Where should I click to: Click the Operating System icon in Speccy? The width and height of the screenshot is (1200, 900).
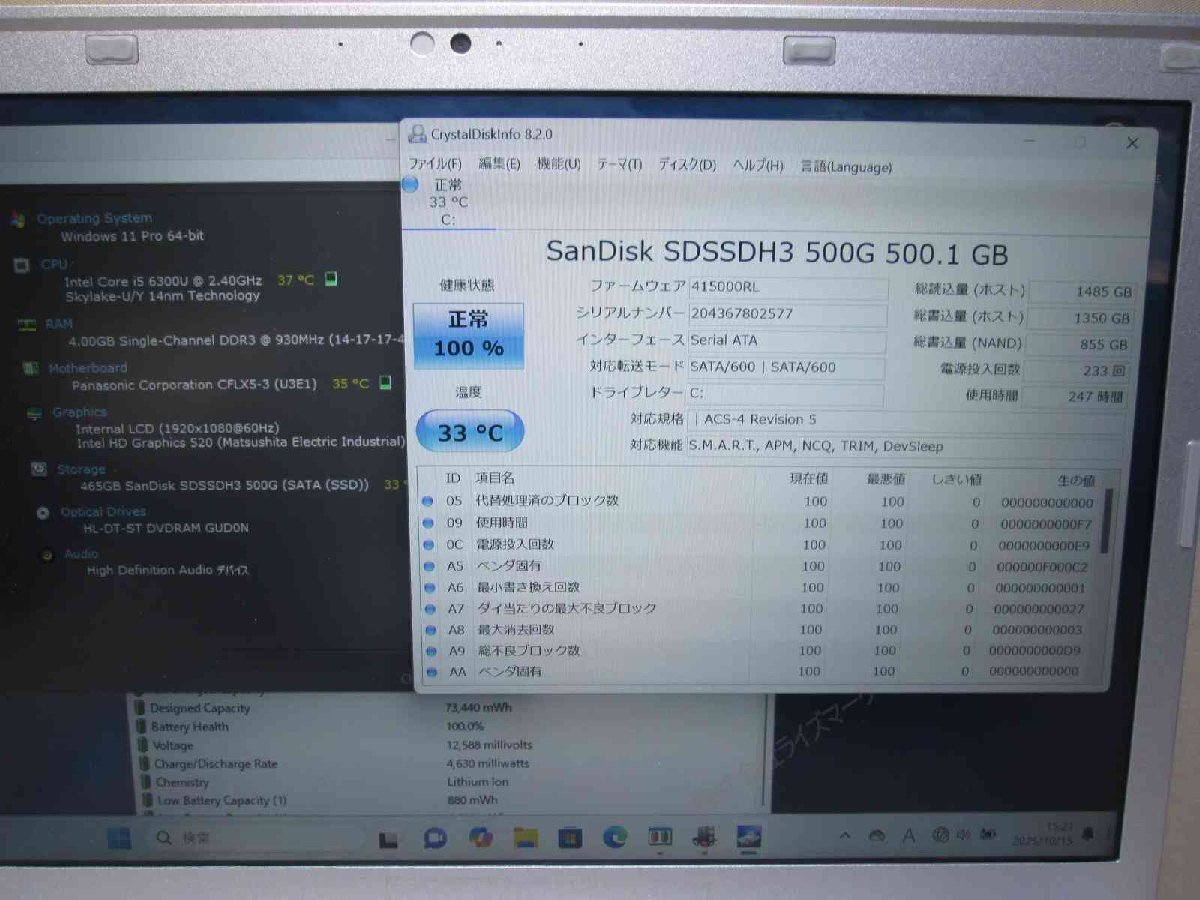(x=17, y=219)
